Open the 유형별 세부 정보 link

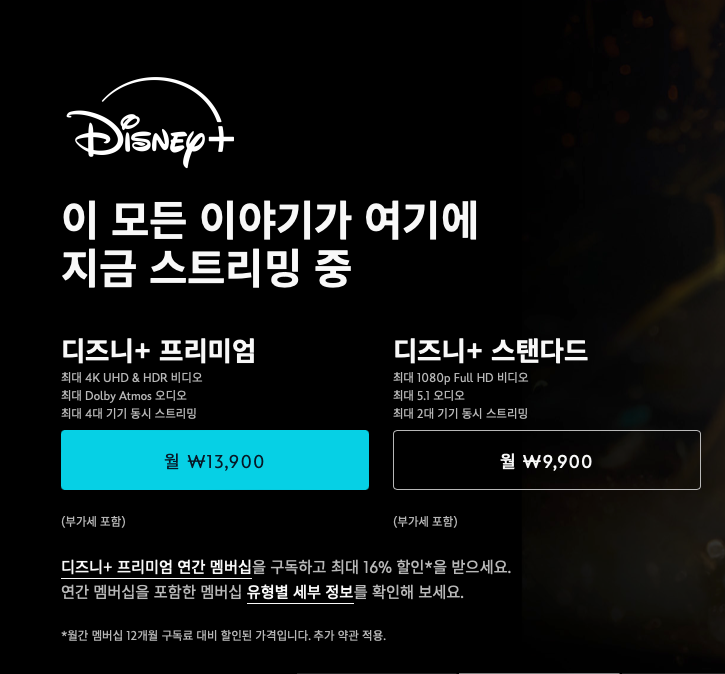coord(300,592)
